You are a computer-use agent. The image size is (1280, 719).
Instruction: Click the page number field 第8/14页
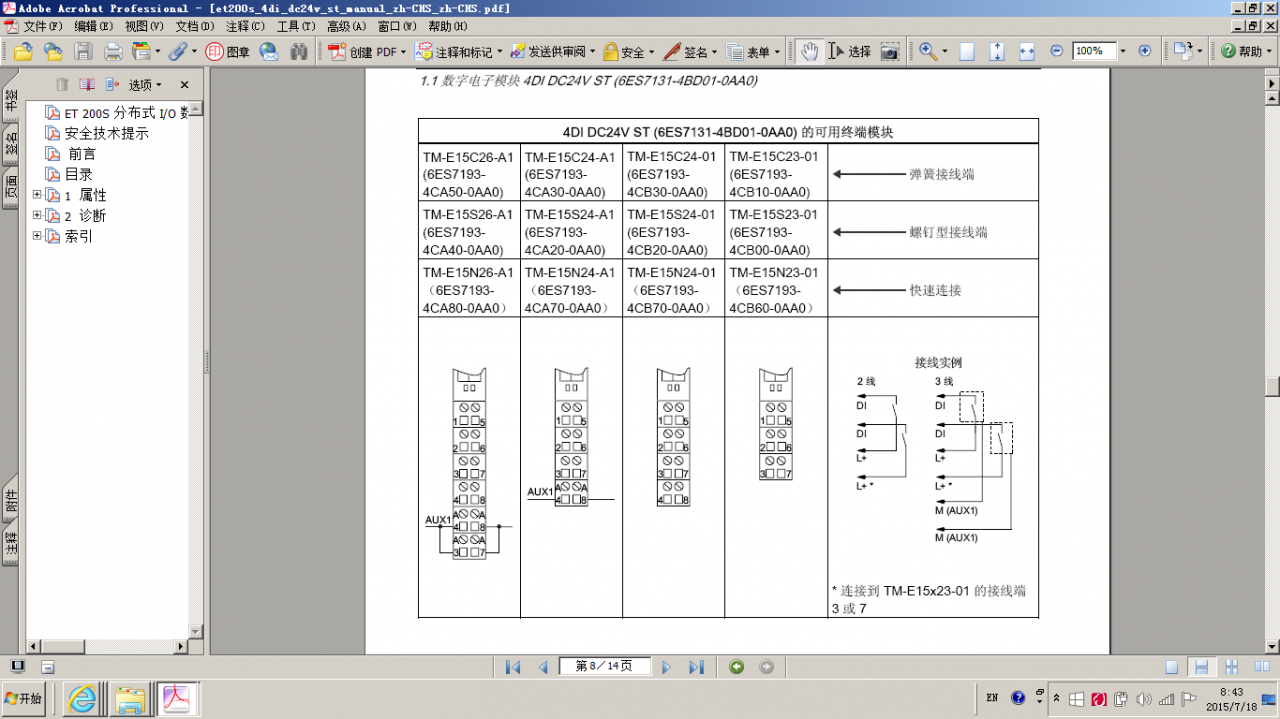[605, 667]
